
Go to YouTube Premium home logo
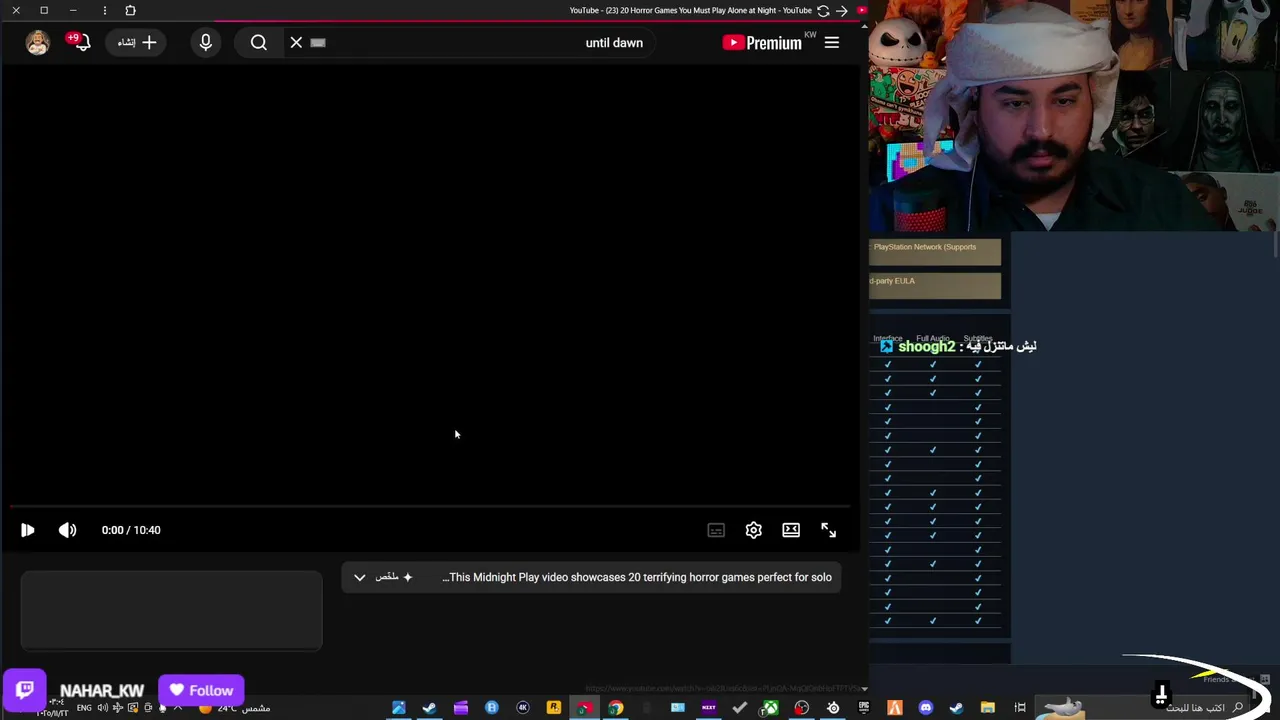pyautogui.click(x=762, y=42)
